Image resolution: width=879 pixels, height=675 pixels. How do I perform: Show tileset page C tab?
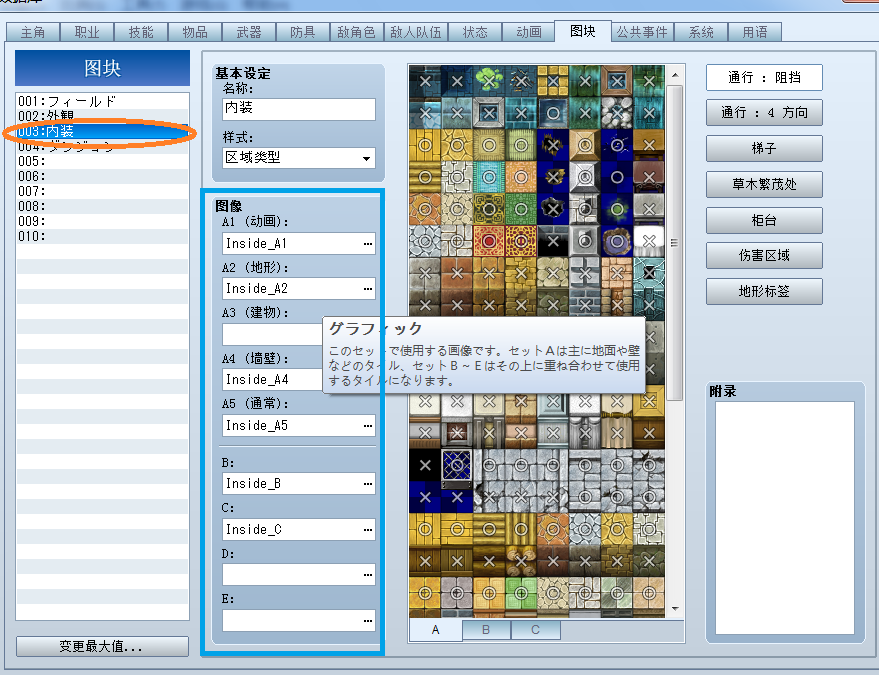535,630
